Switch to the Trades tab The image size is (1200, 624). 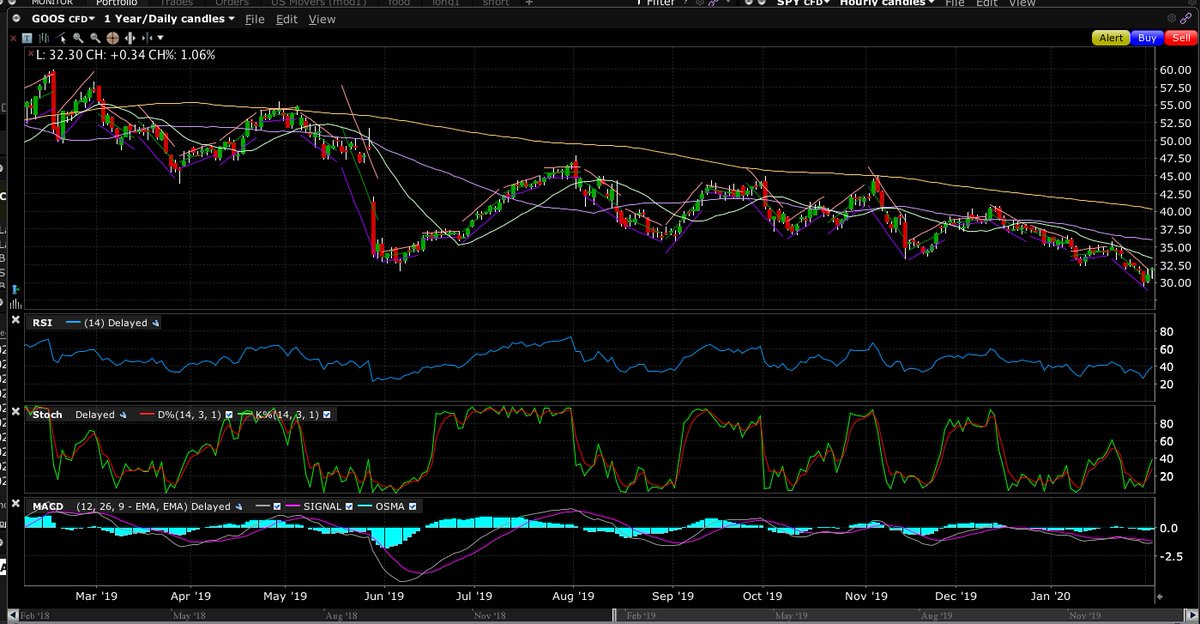coord(176,3)
